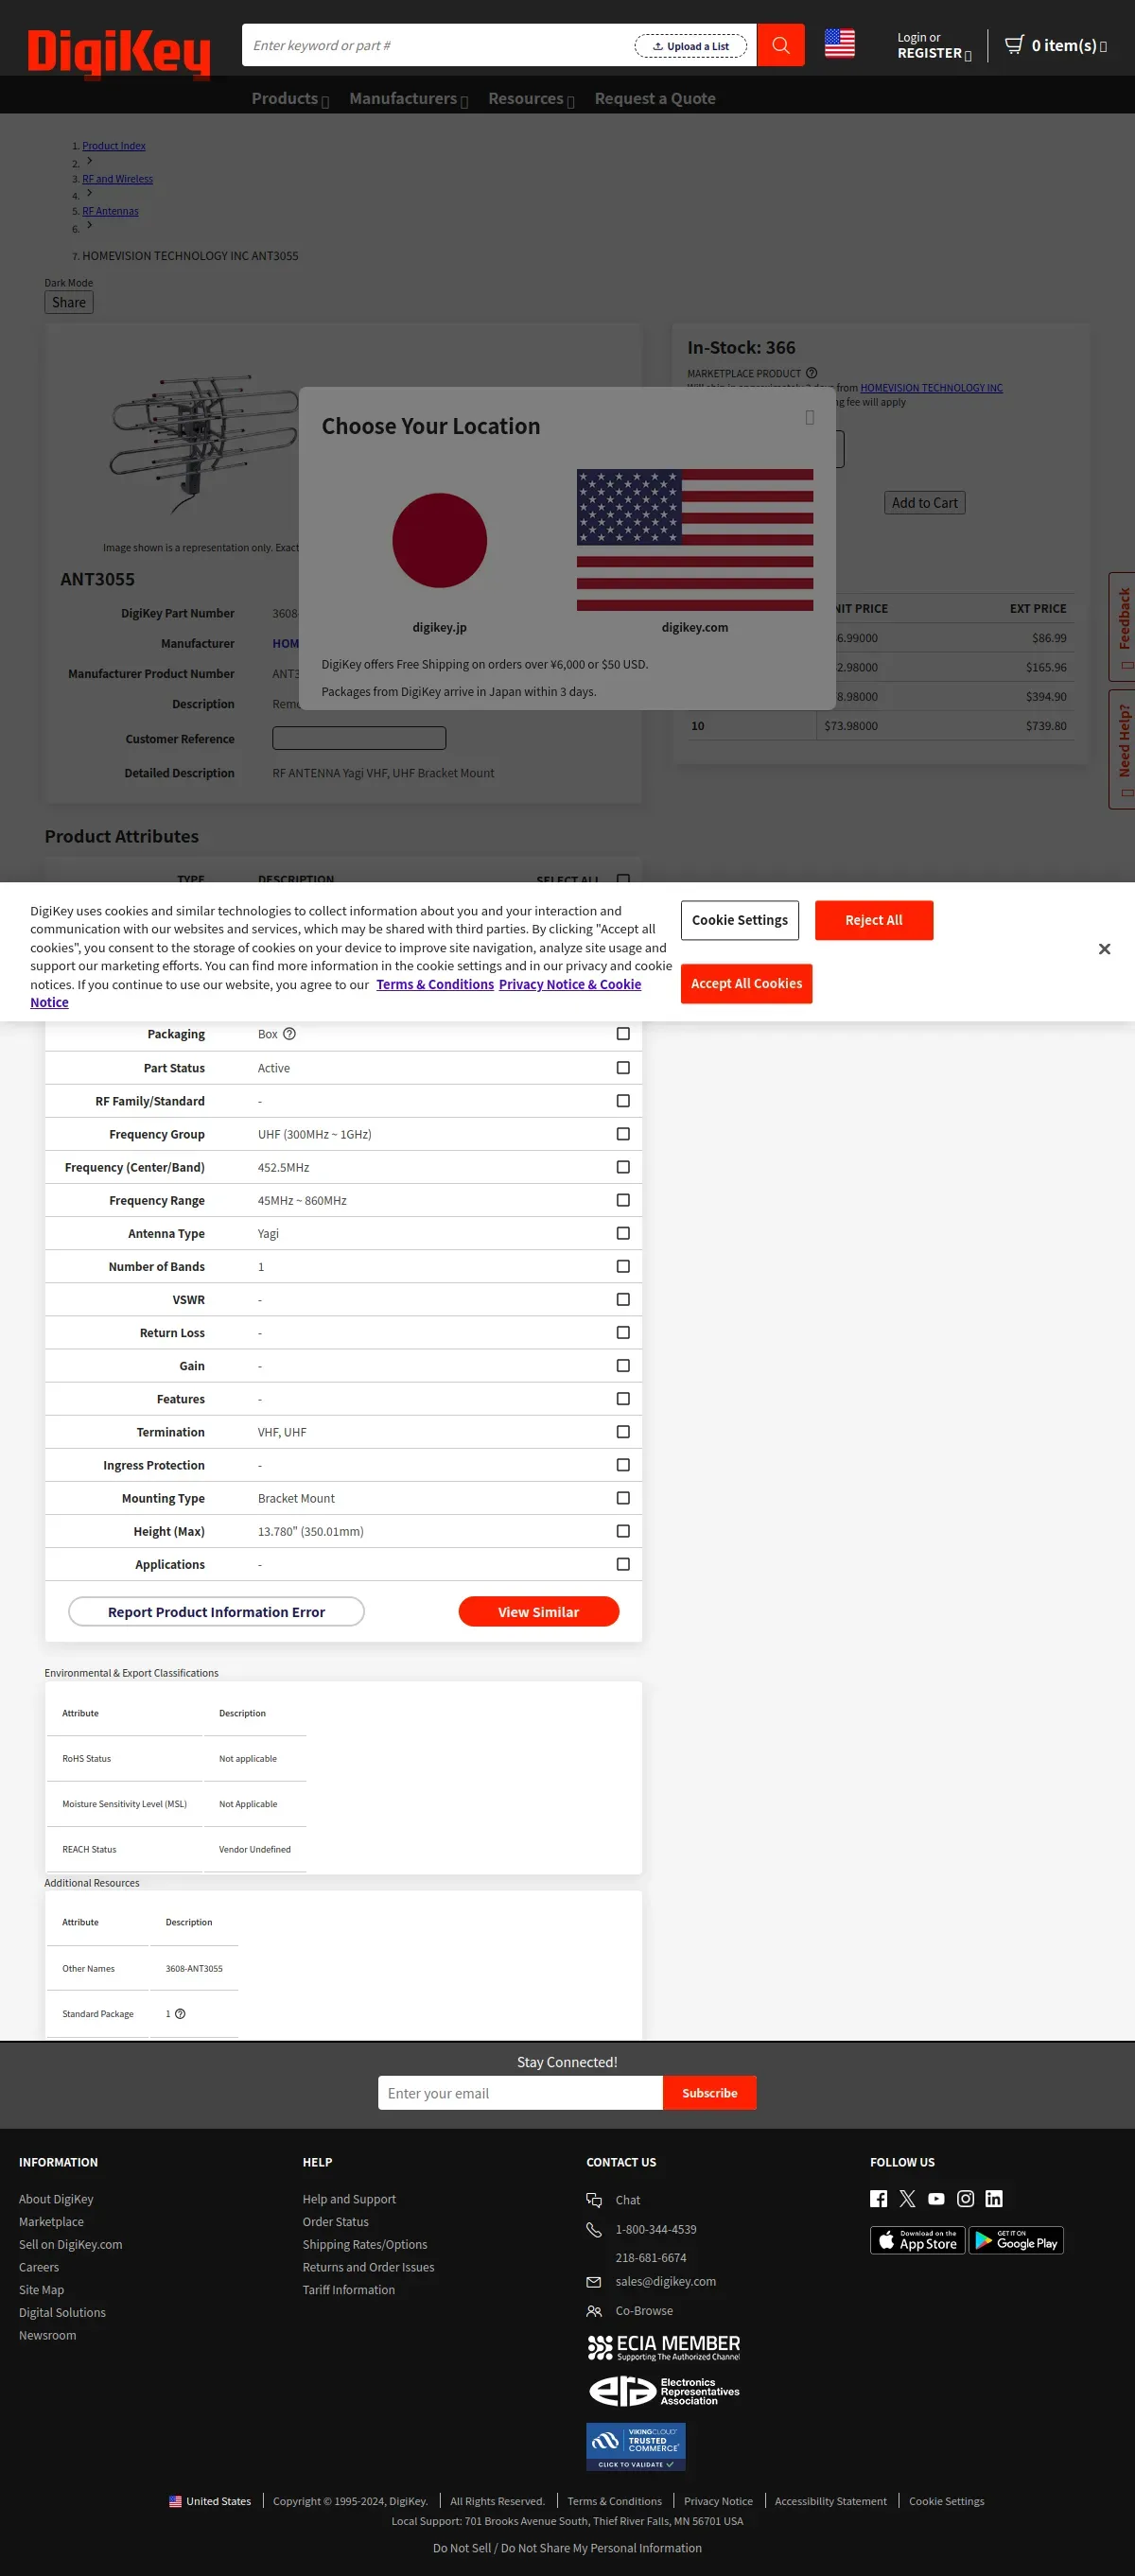Click the Packaging Box info icon
The image size is (1135, 2576).
(289, 1034)
